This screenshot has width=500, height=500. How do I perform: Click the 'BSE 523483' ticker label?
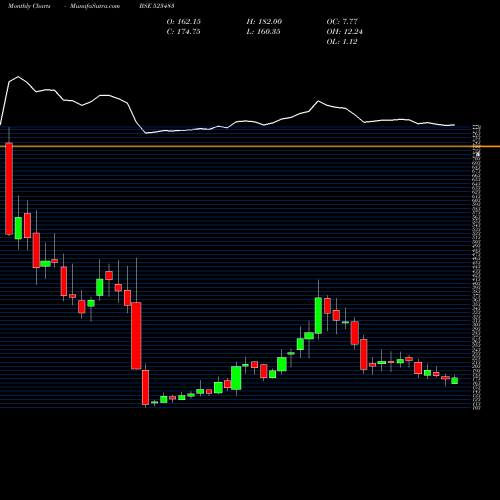coord(157,6)
